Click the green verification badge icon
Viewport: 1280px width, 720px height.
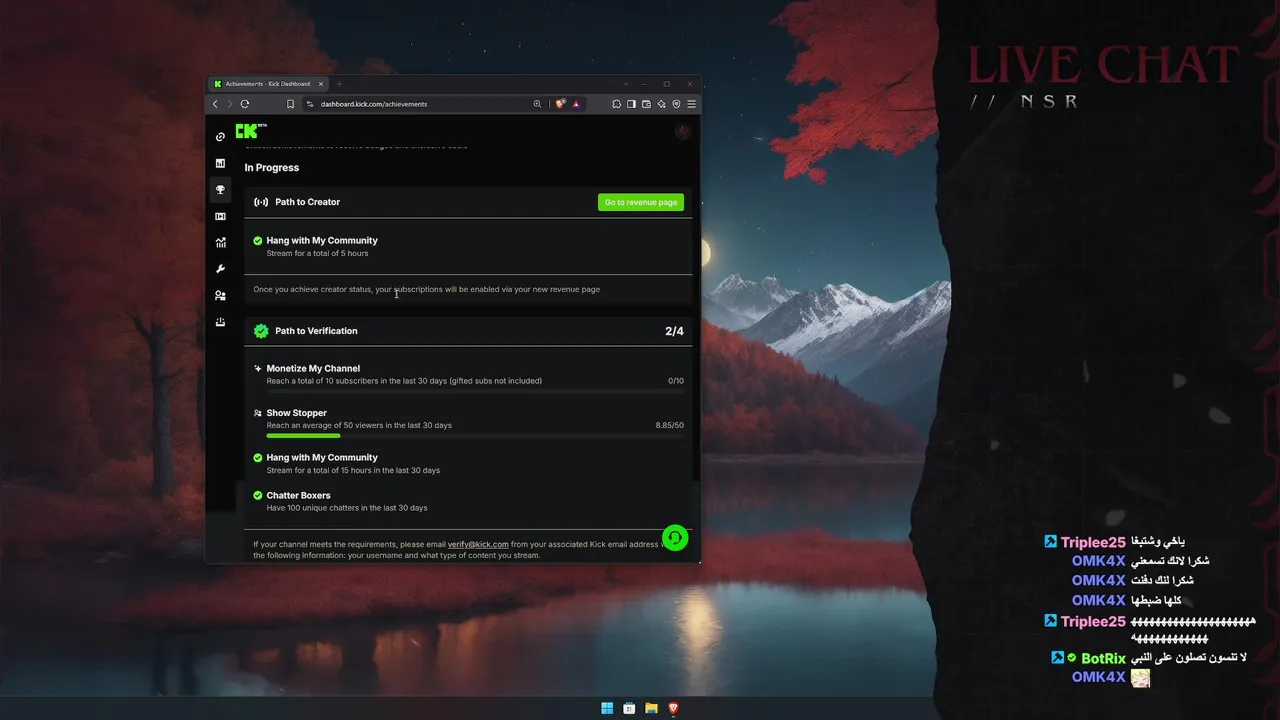coord(261,331)
